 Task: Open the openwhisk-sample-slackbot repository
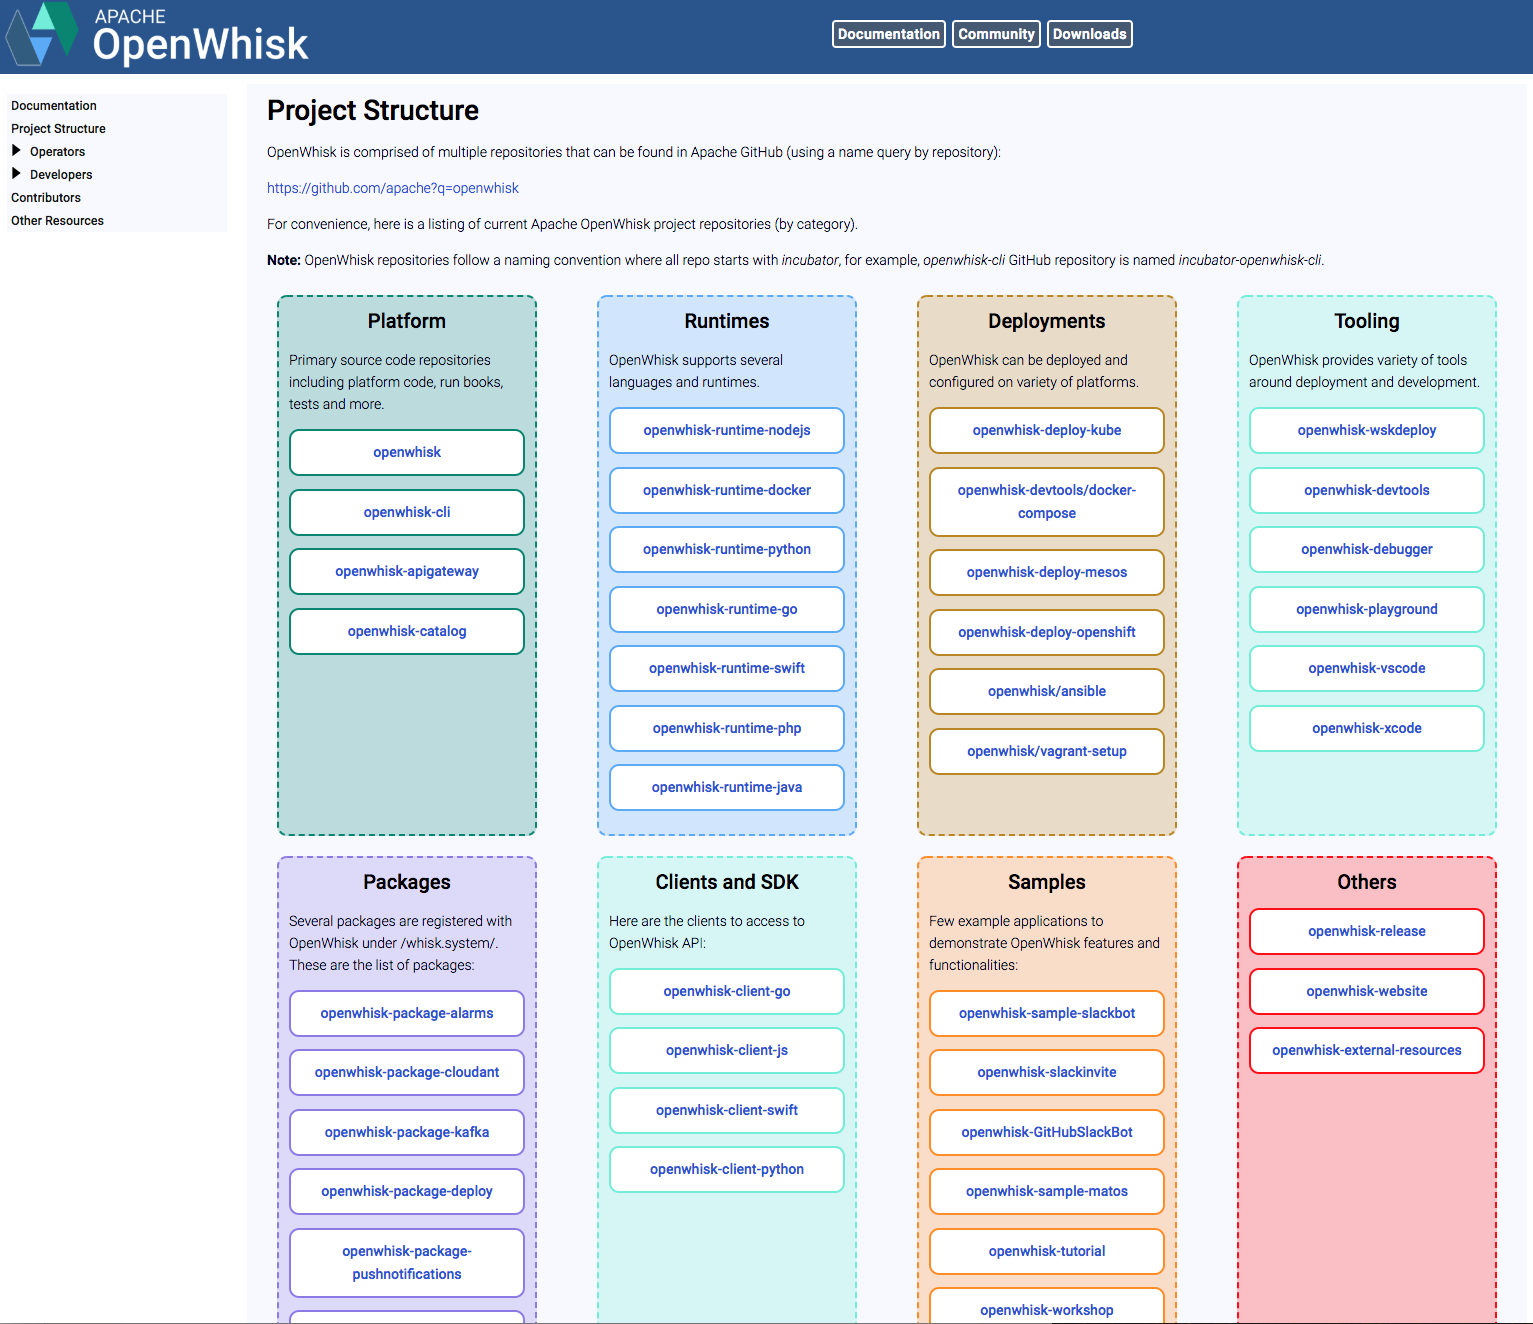[1047, 1013]
